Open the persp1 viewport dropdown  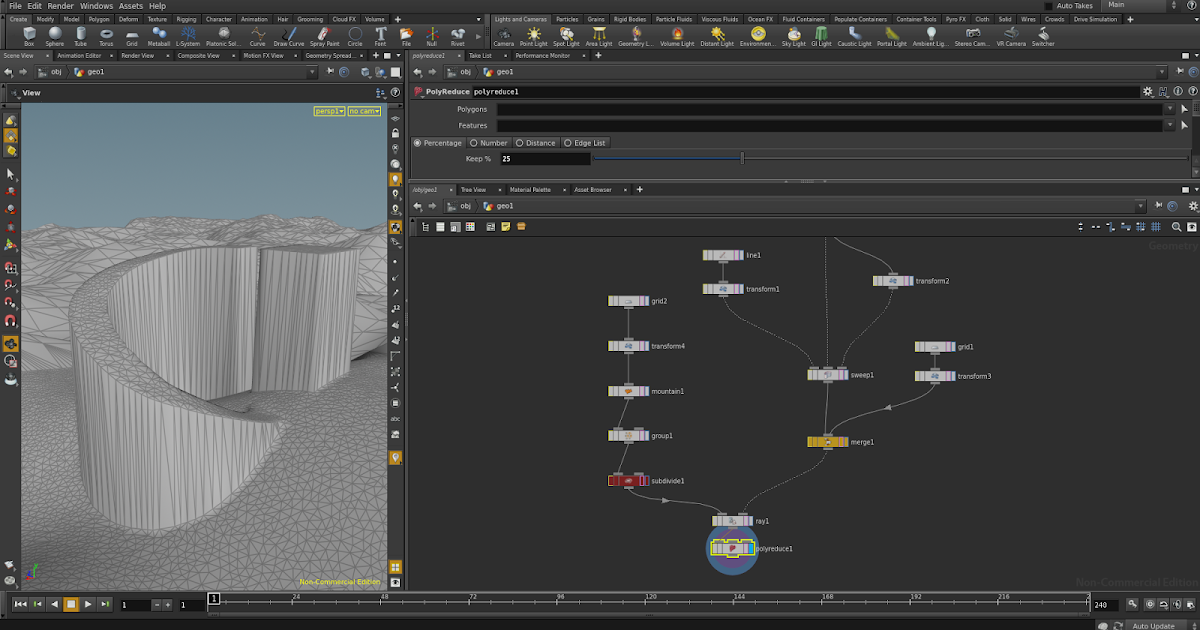click(x=329, y=111)
